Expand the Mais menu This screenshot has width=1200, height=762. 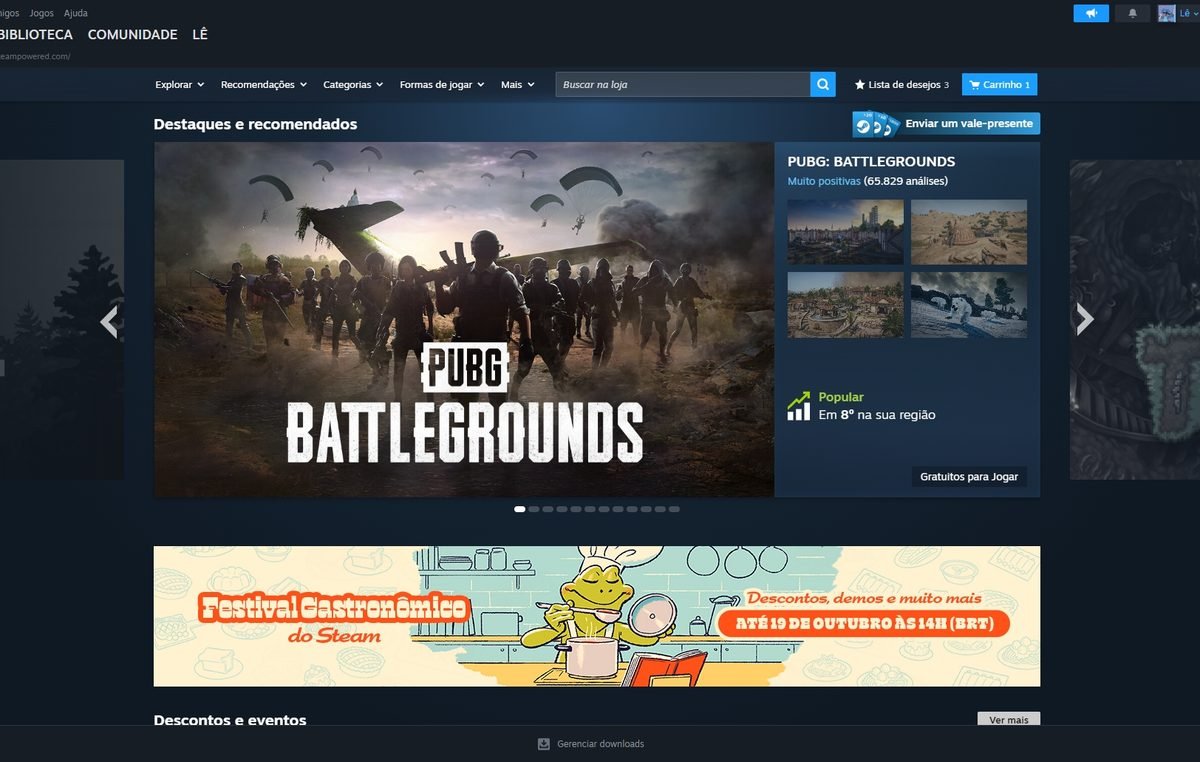pos(518,85)
